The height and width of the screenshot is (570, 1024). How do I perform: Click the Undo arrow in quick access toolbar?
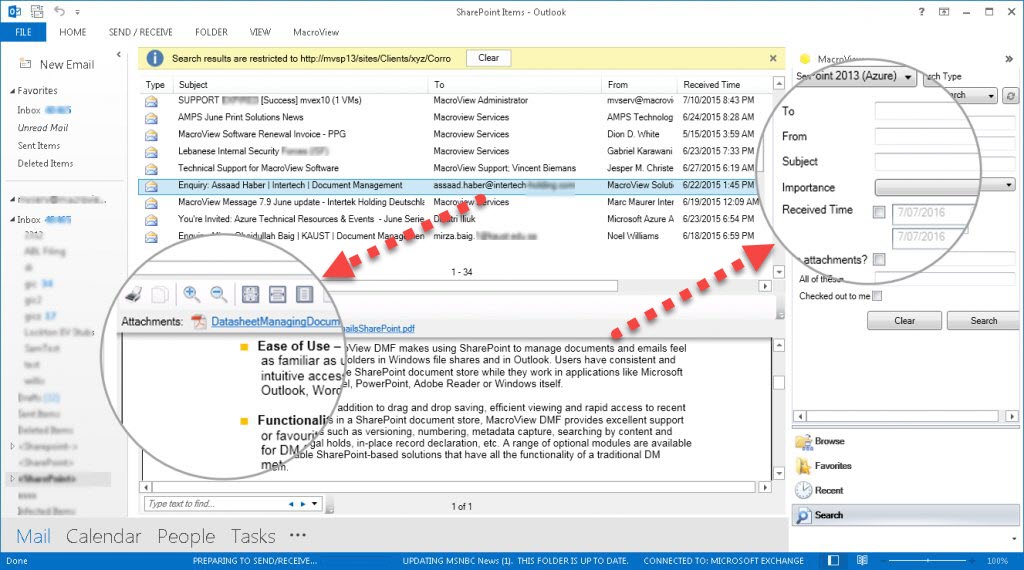click(60, 12)
